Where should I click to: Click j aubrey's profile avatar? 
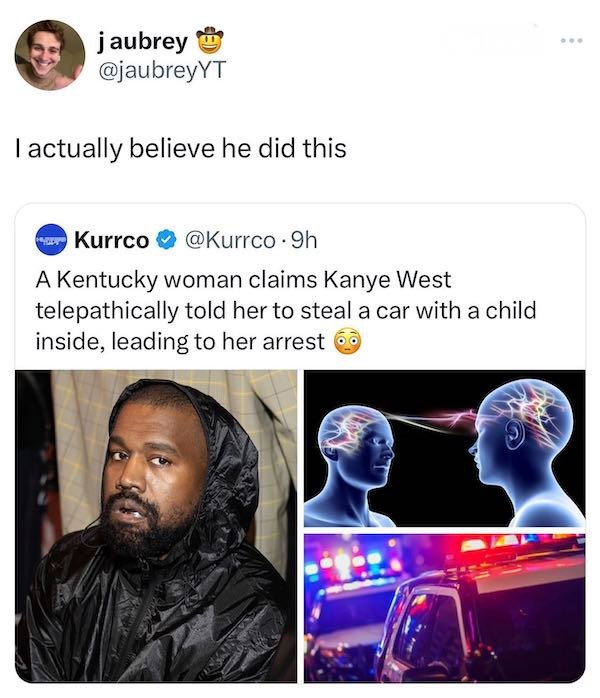[50, 55]
